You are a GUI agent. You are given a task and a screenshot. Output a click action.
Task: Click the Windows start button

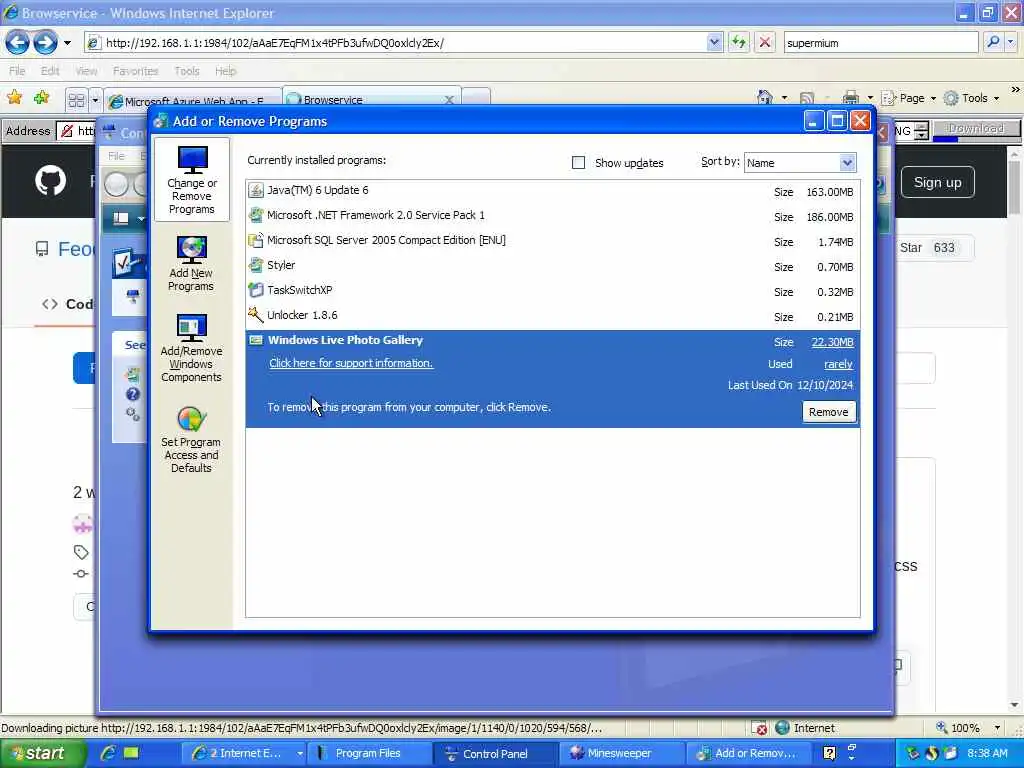pyautogui.click(x=43, y=753)
